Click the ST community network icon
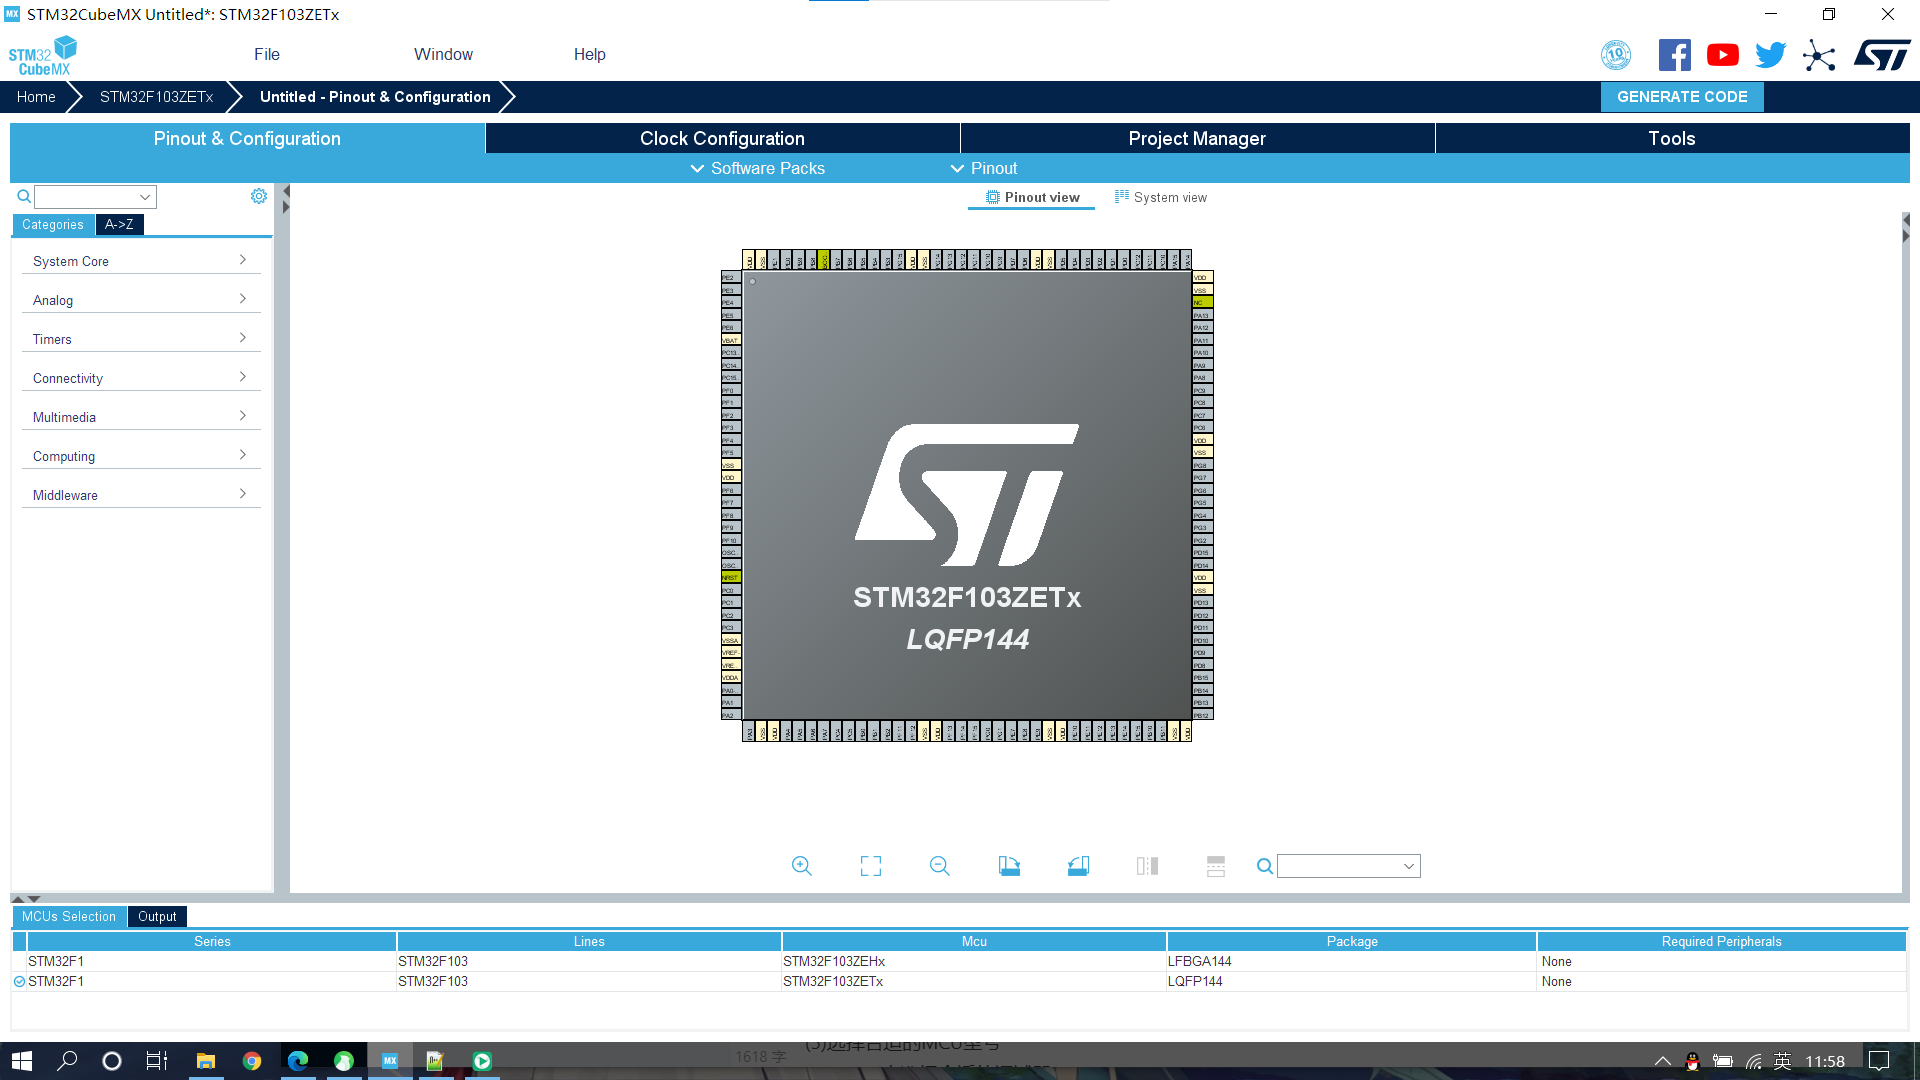This screenshot has height=1080, width=1920. coord(1819,55)
